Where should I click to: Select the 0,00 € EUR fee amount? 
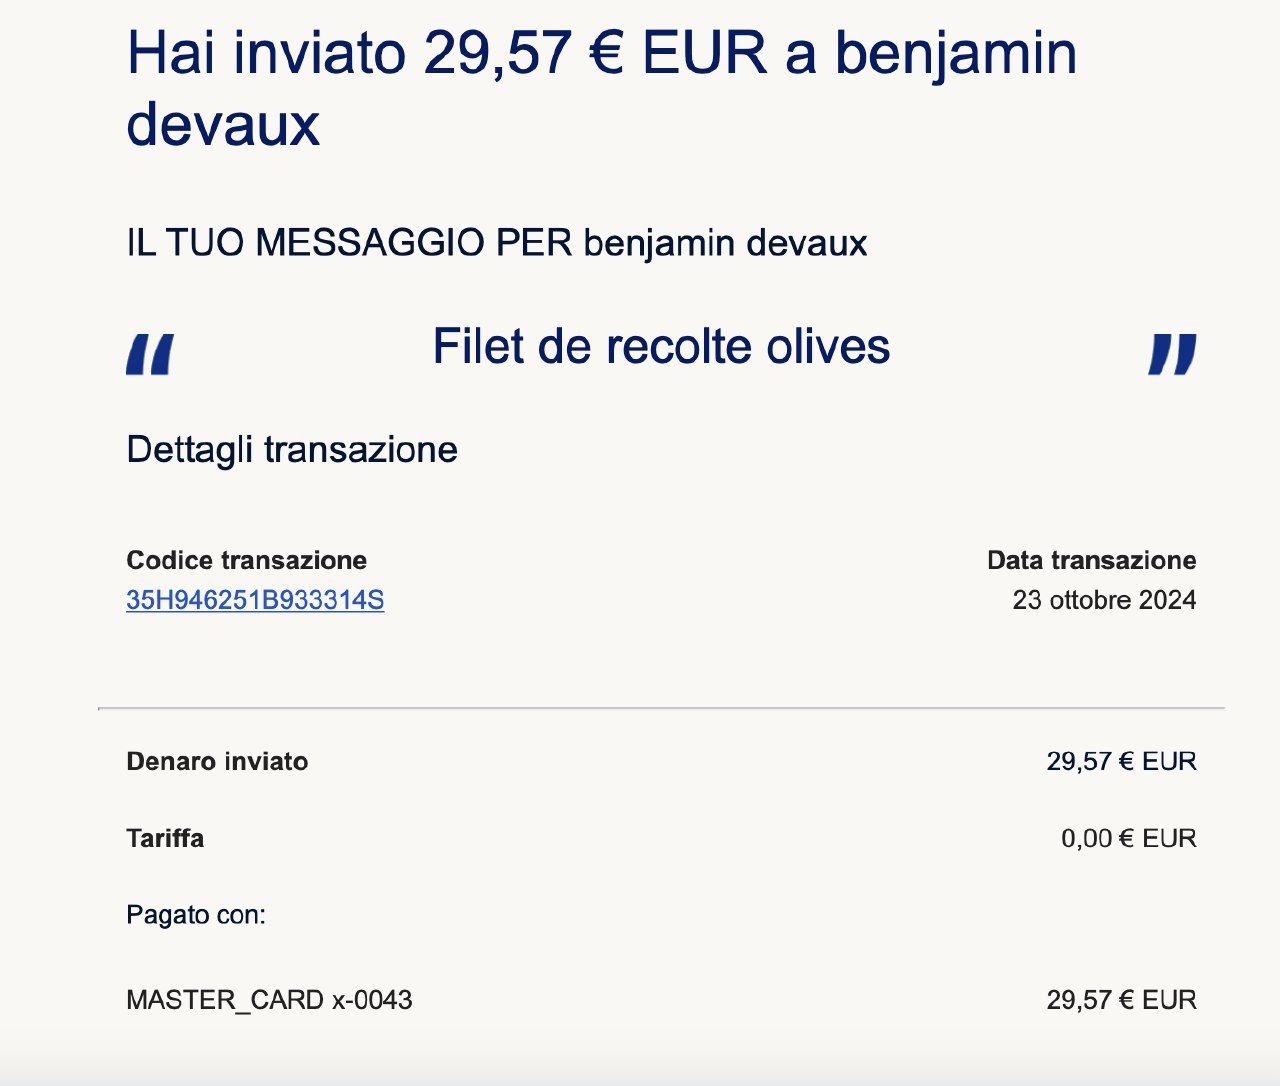1128,838
